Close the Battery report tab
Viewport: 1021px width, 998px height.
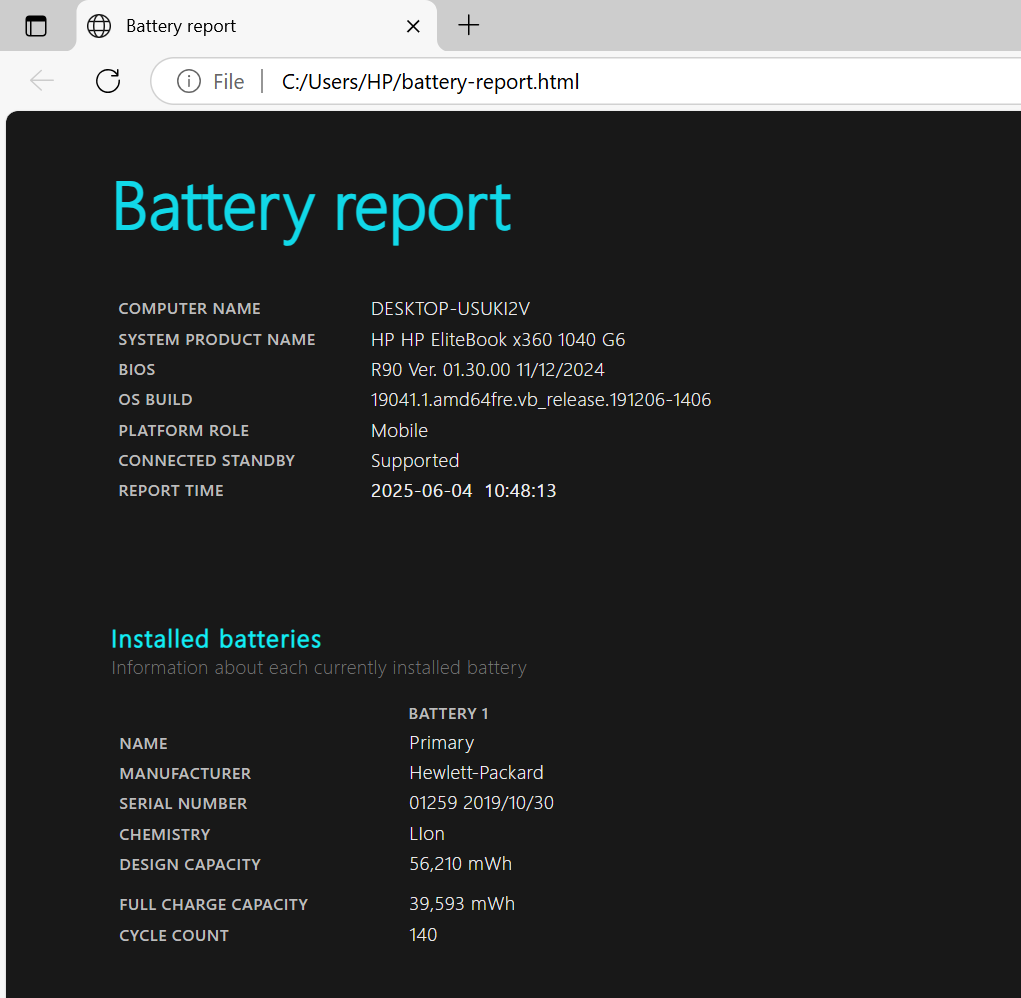tap(413, 26)
